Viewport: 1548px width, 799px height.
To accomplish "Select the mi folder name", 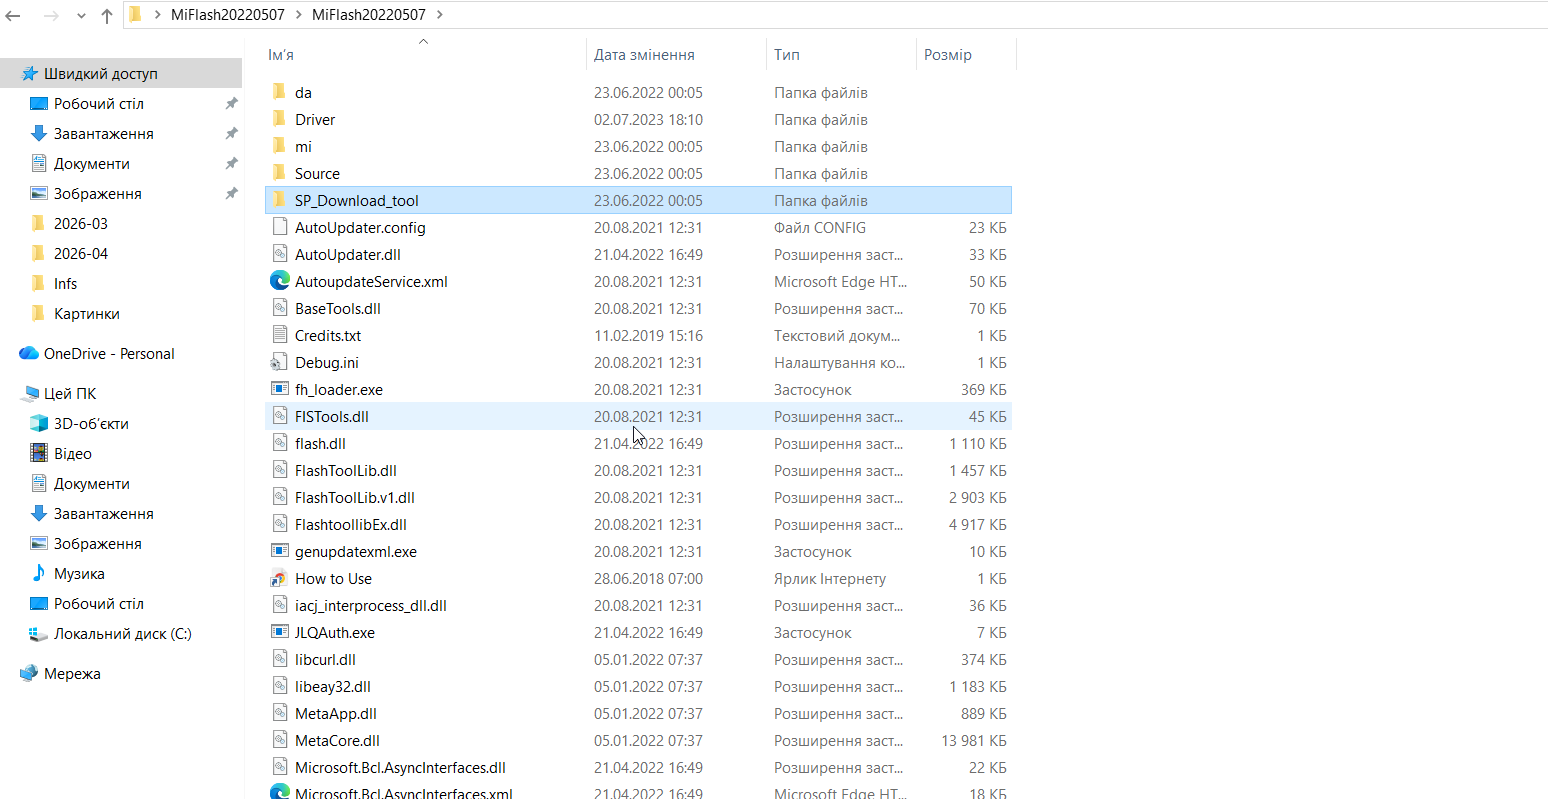I will [x=303, y=147].
